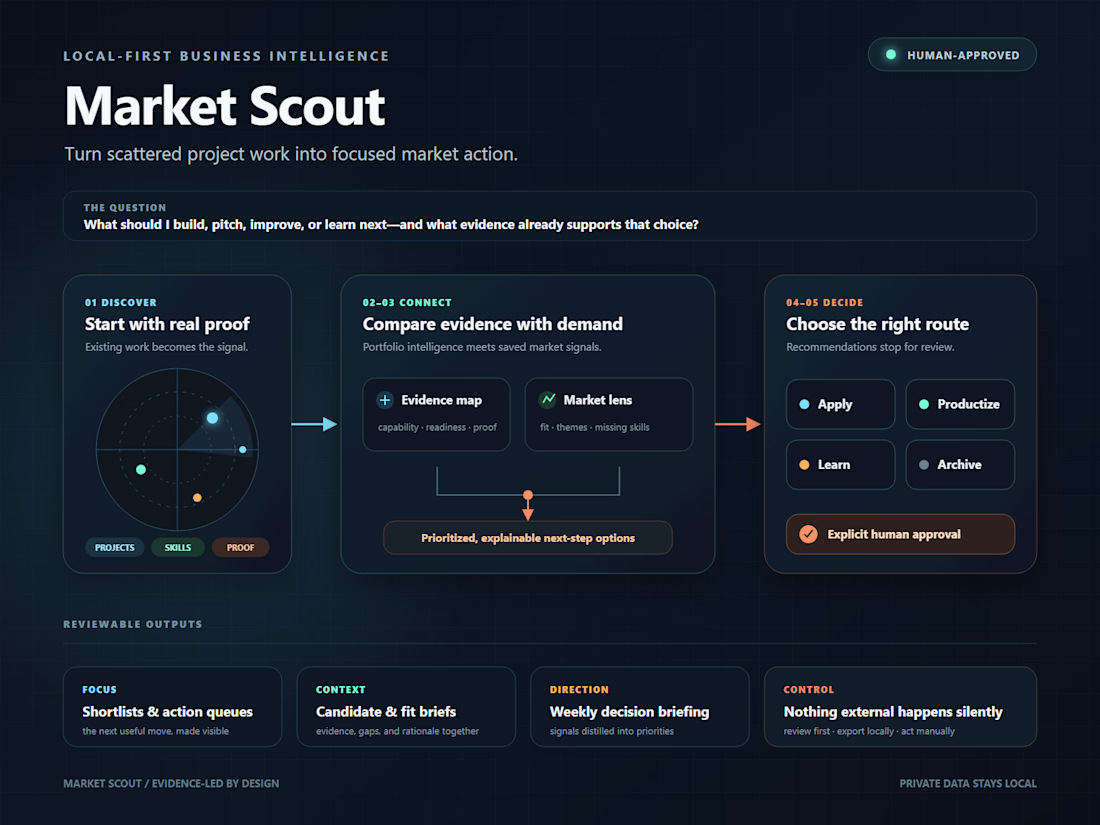Select the Learn route option
Image resolution: width=1100 pixels, height=825 pixels.
[x=840, y=464]
